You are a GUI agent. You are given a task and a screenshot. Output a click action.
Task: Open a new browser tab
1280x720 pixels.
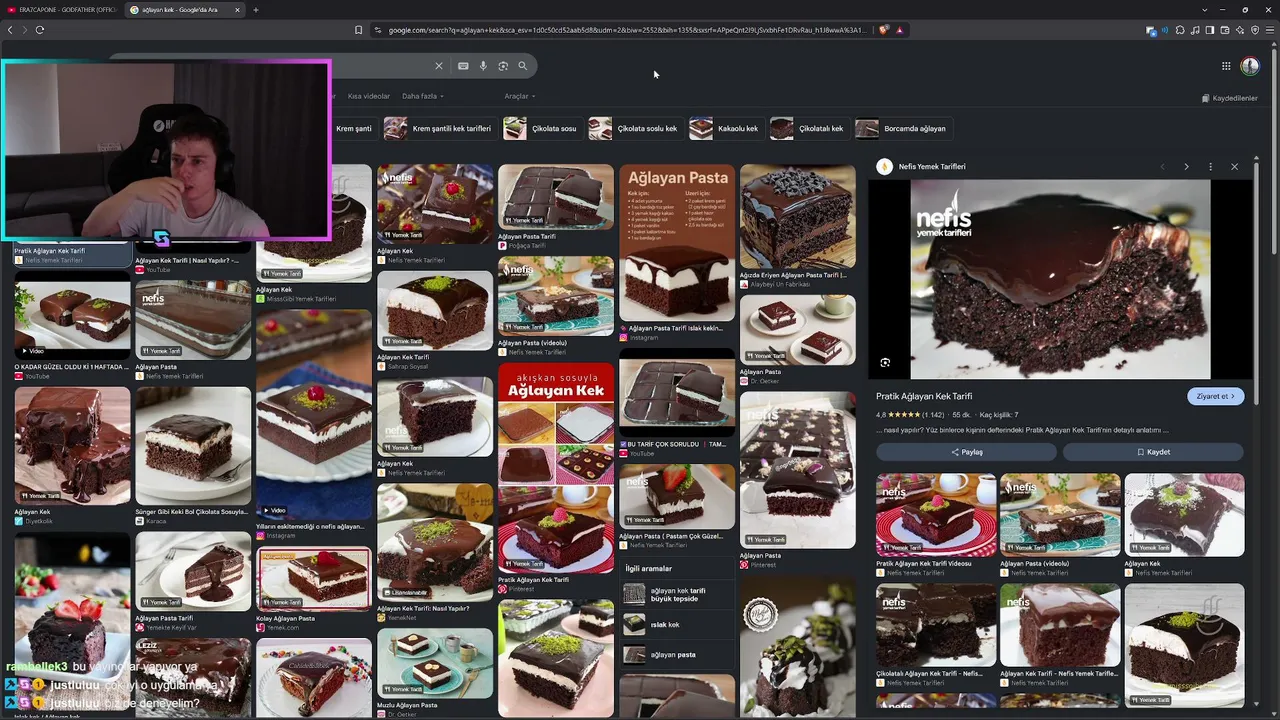point(256,10)
